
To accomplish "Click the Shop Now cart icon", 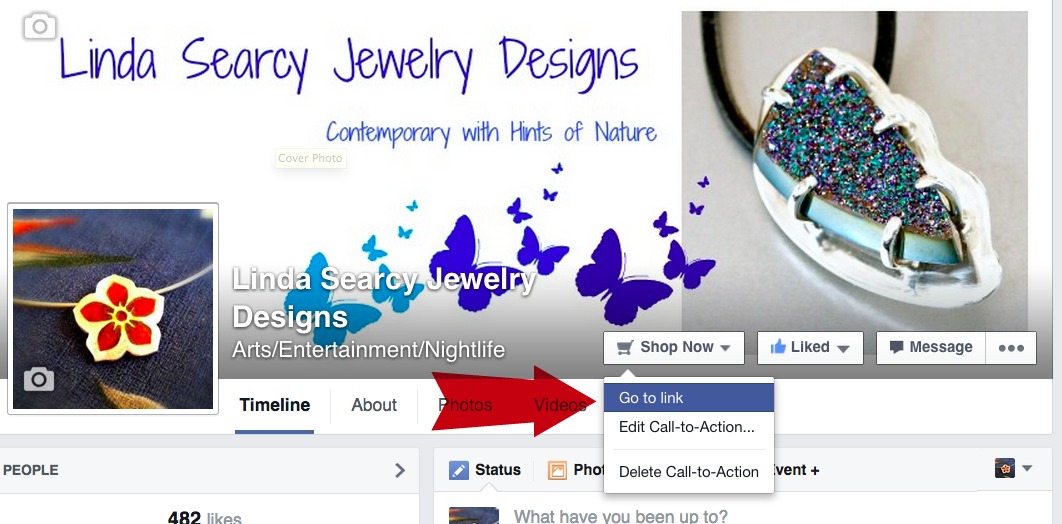I will pyautogui.click(x=625, y=347).
